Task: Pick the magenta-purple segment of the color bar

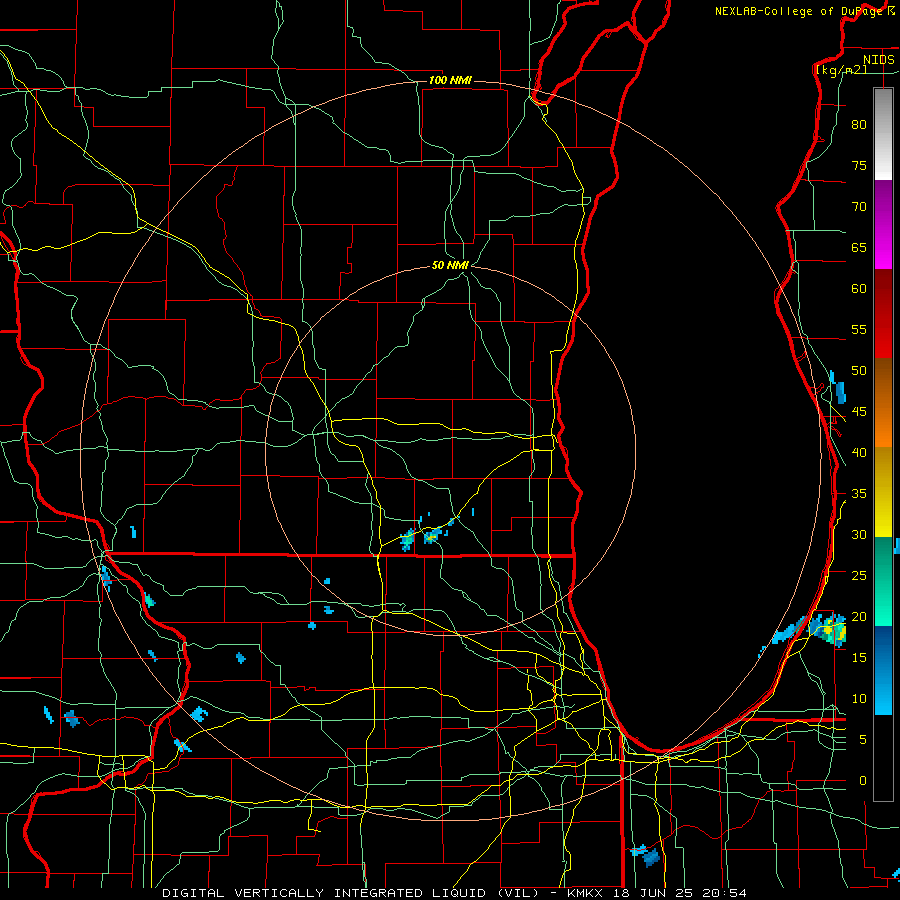Action: coord(883,225)
